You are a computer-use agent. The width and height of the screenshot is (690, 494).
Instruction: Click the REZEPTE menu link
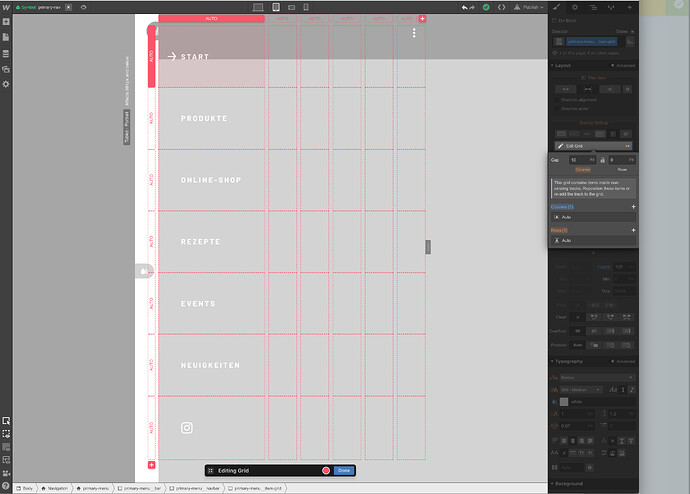tap(200, 242)
